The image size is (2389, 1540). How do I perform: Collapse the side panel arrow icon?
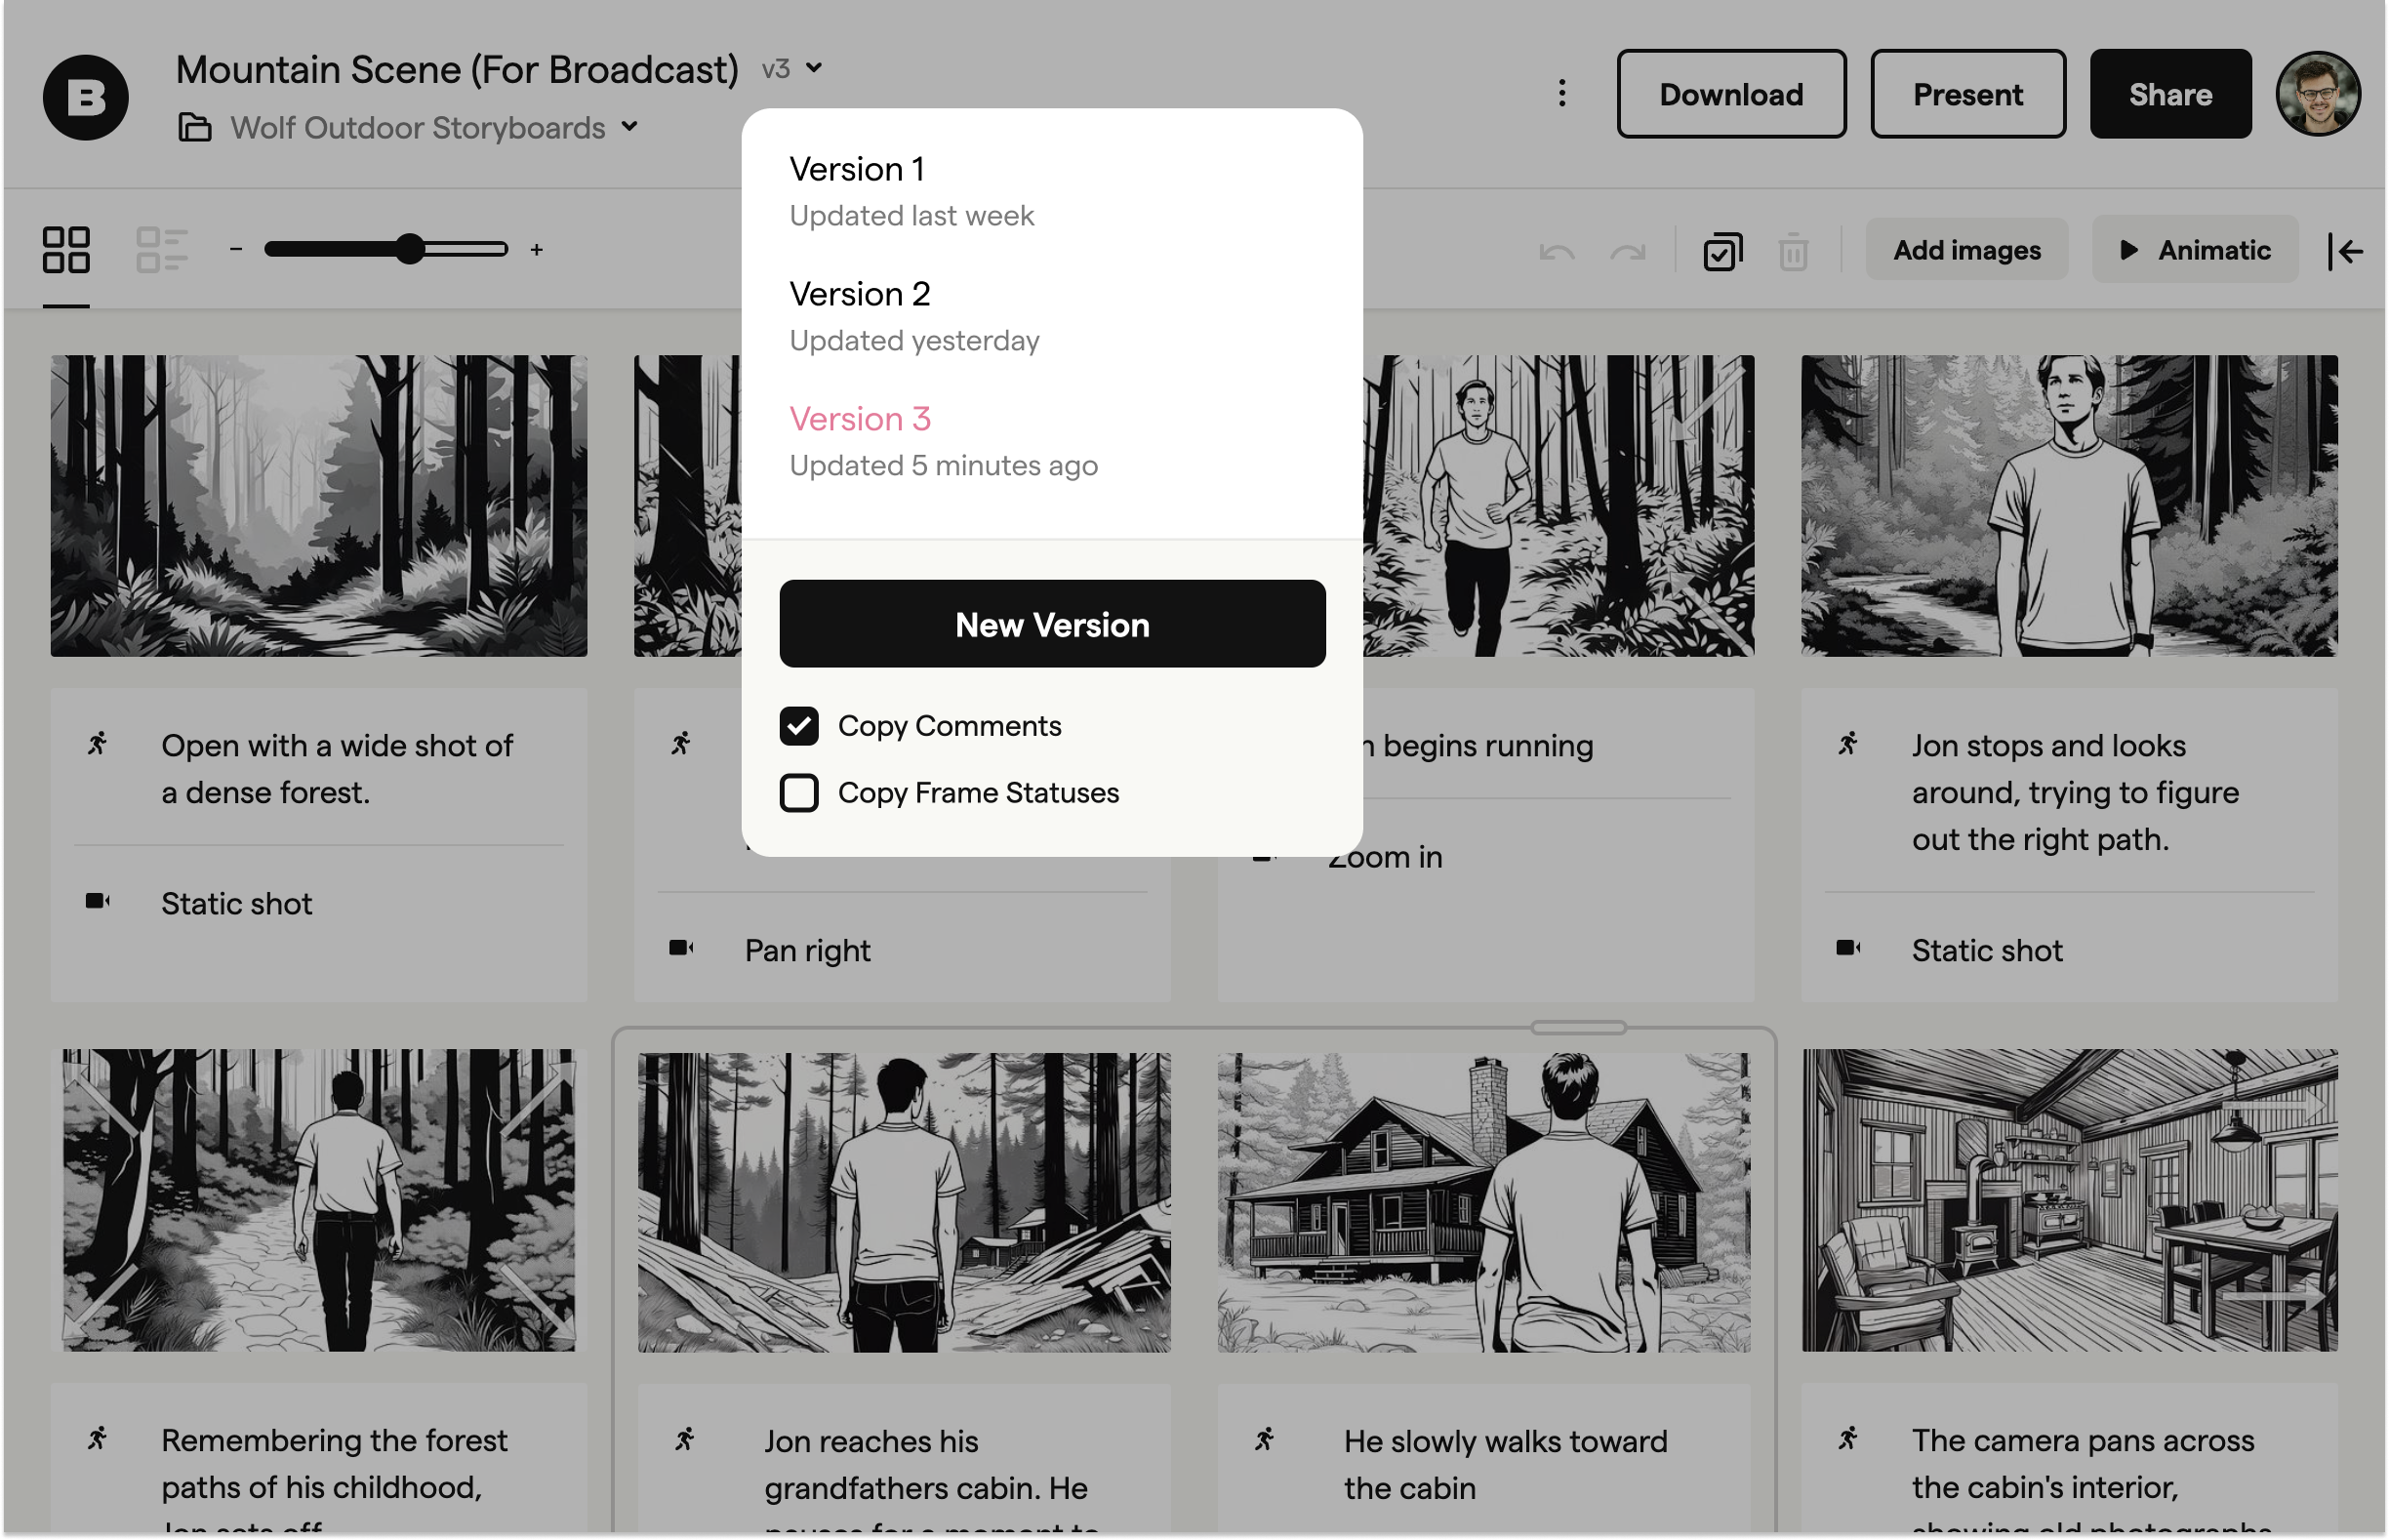click(x=2345, y=251)
